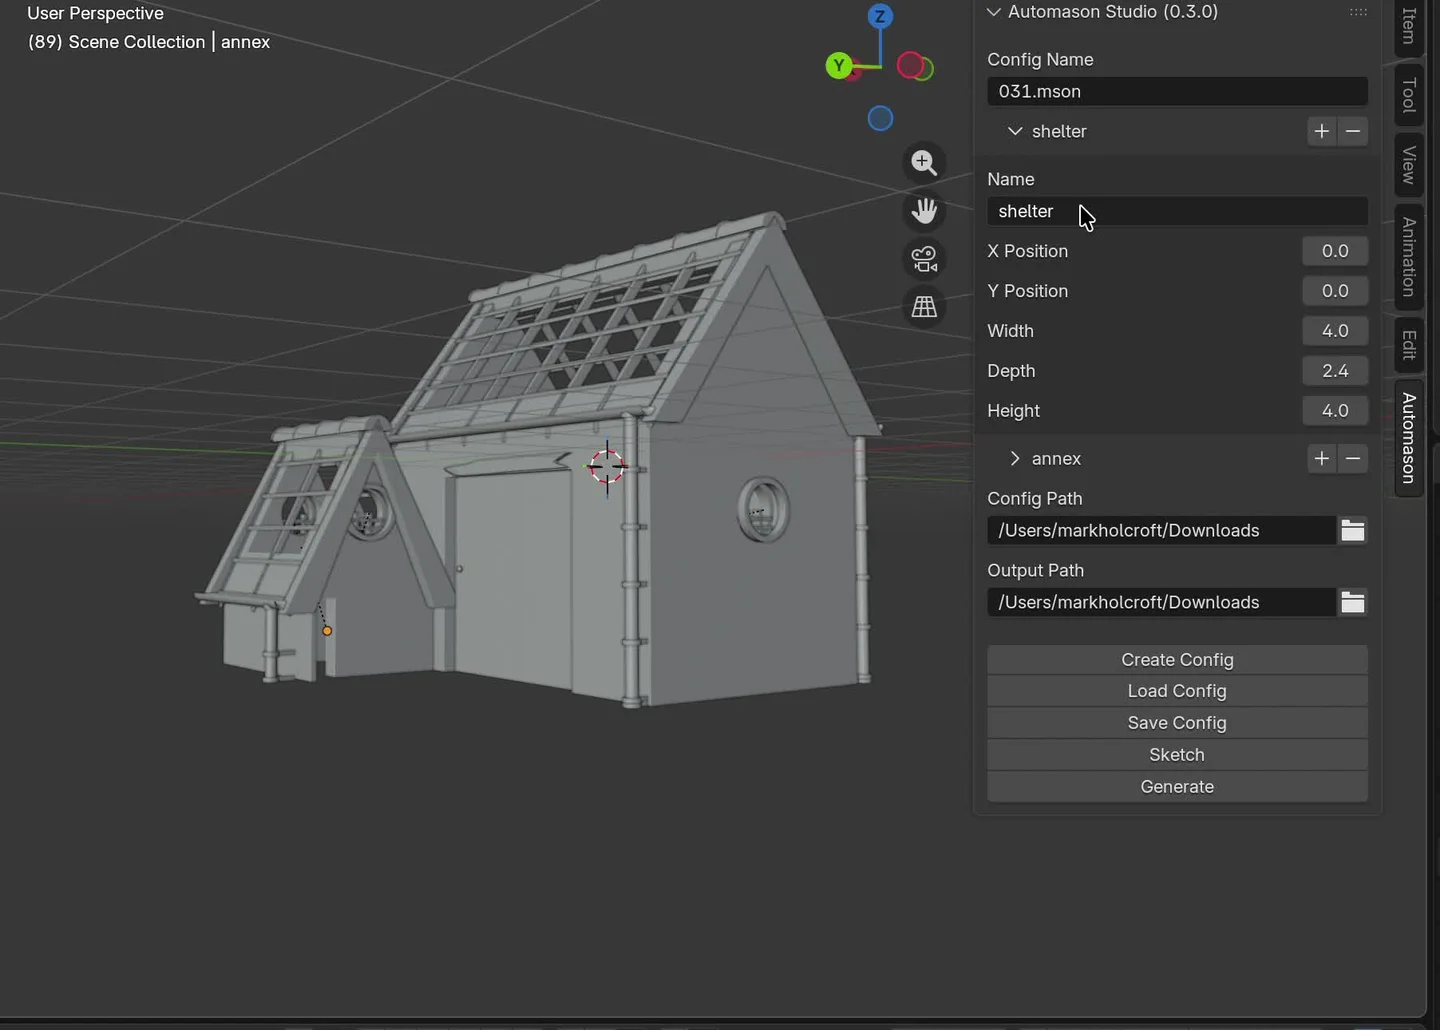Click the Depth value 2.4 field
Image resolution: width=1440 pixels, height=1030 pixels.
pyautogui.click(x=1335, y=371)
